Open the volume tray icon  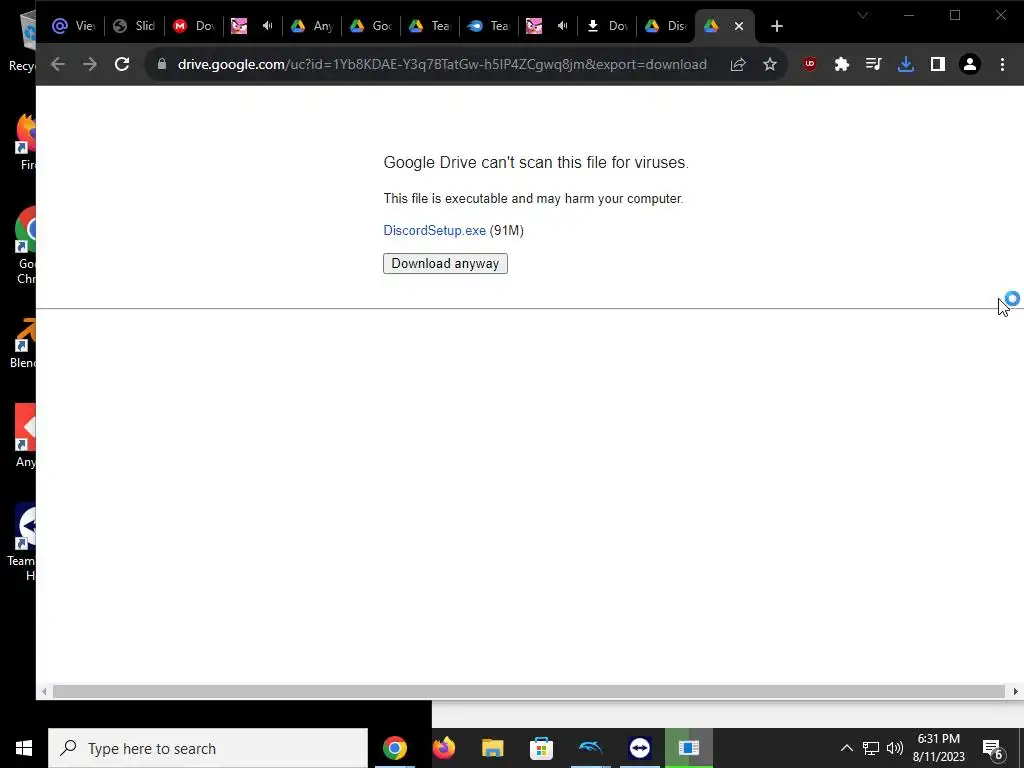pos(895,748)
